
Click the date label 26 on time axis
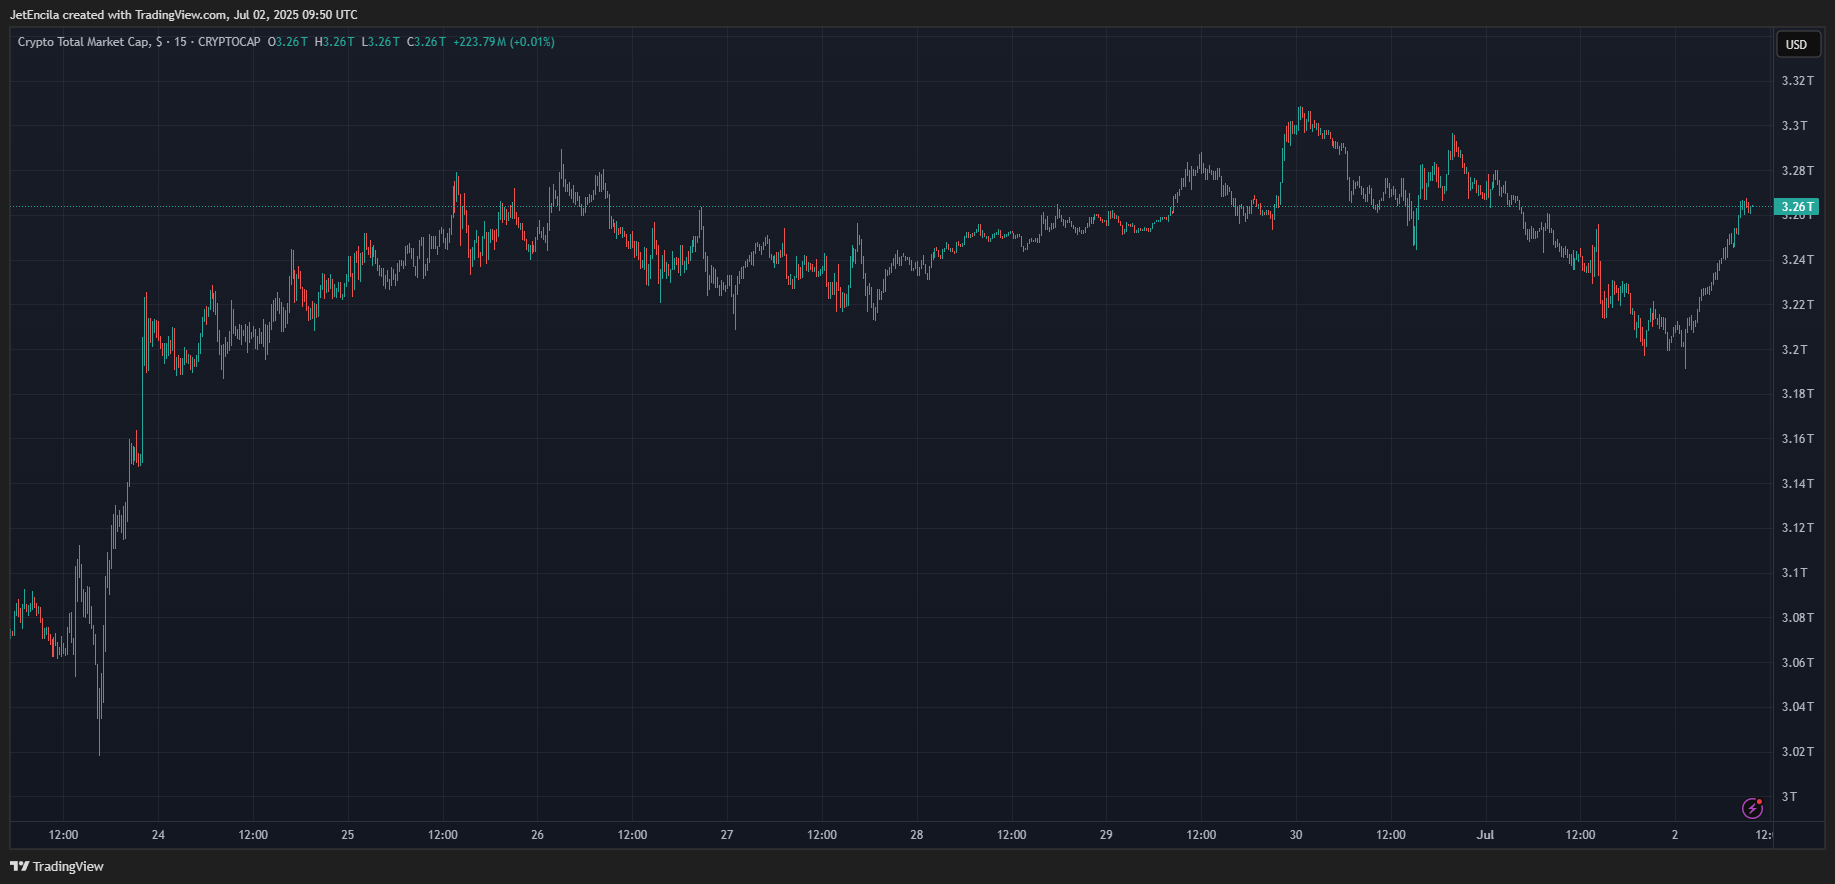pos(537,835)
